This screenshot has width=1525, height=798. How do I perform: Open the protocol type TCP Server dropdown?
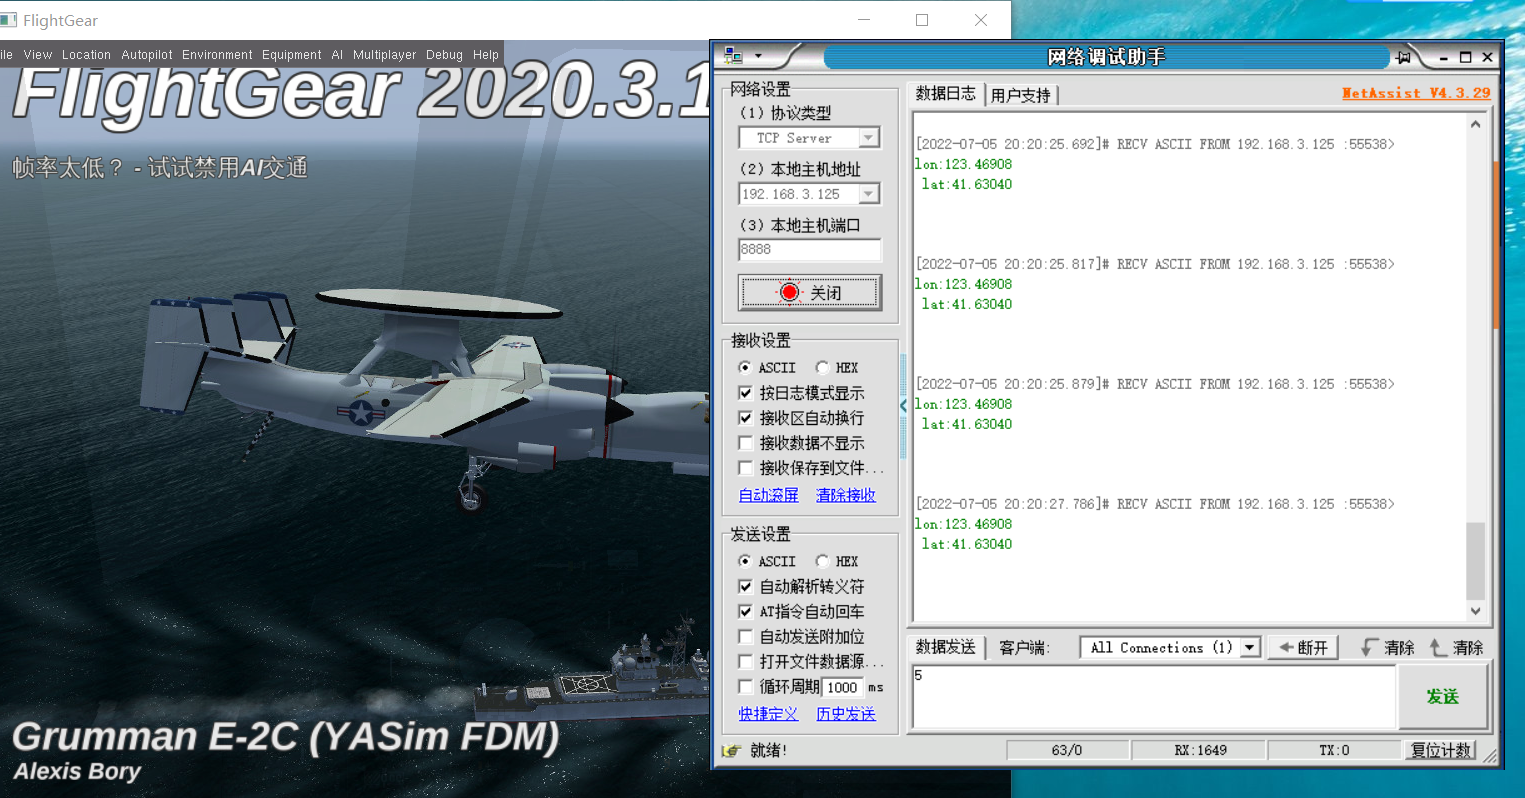[x=869, y=138]
